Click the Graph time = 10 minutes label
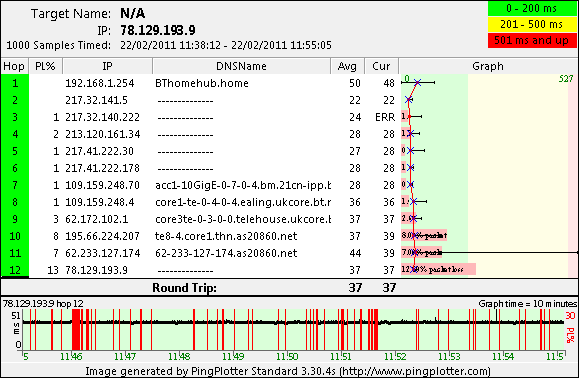Viewport: 579px width, 378px height. [528, 304]
